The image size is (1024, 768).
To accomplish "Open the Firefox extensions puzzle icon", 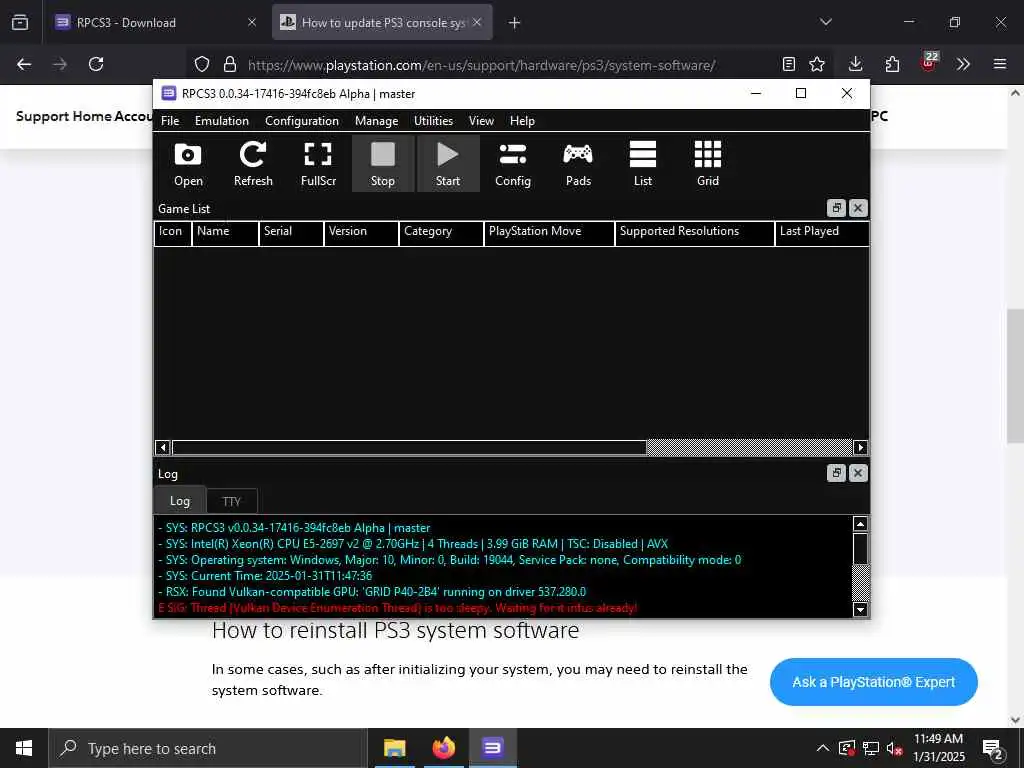I will click(x=892, y=64).
